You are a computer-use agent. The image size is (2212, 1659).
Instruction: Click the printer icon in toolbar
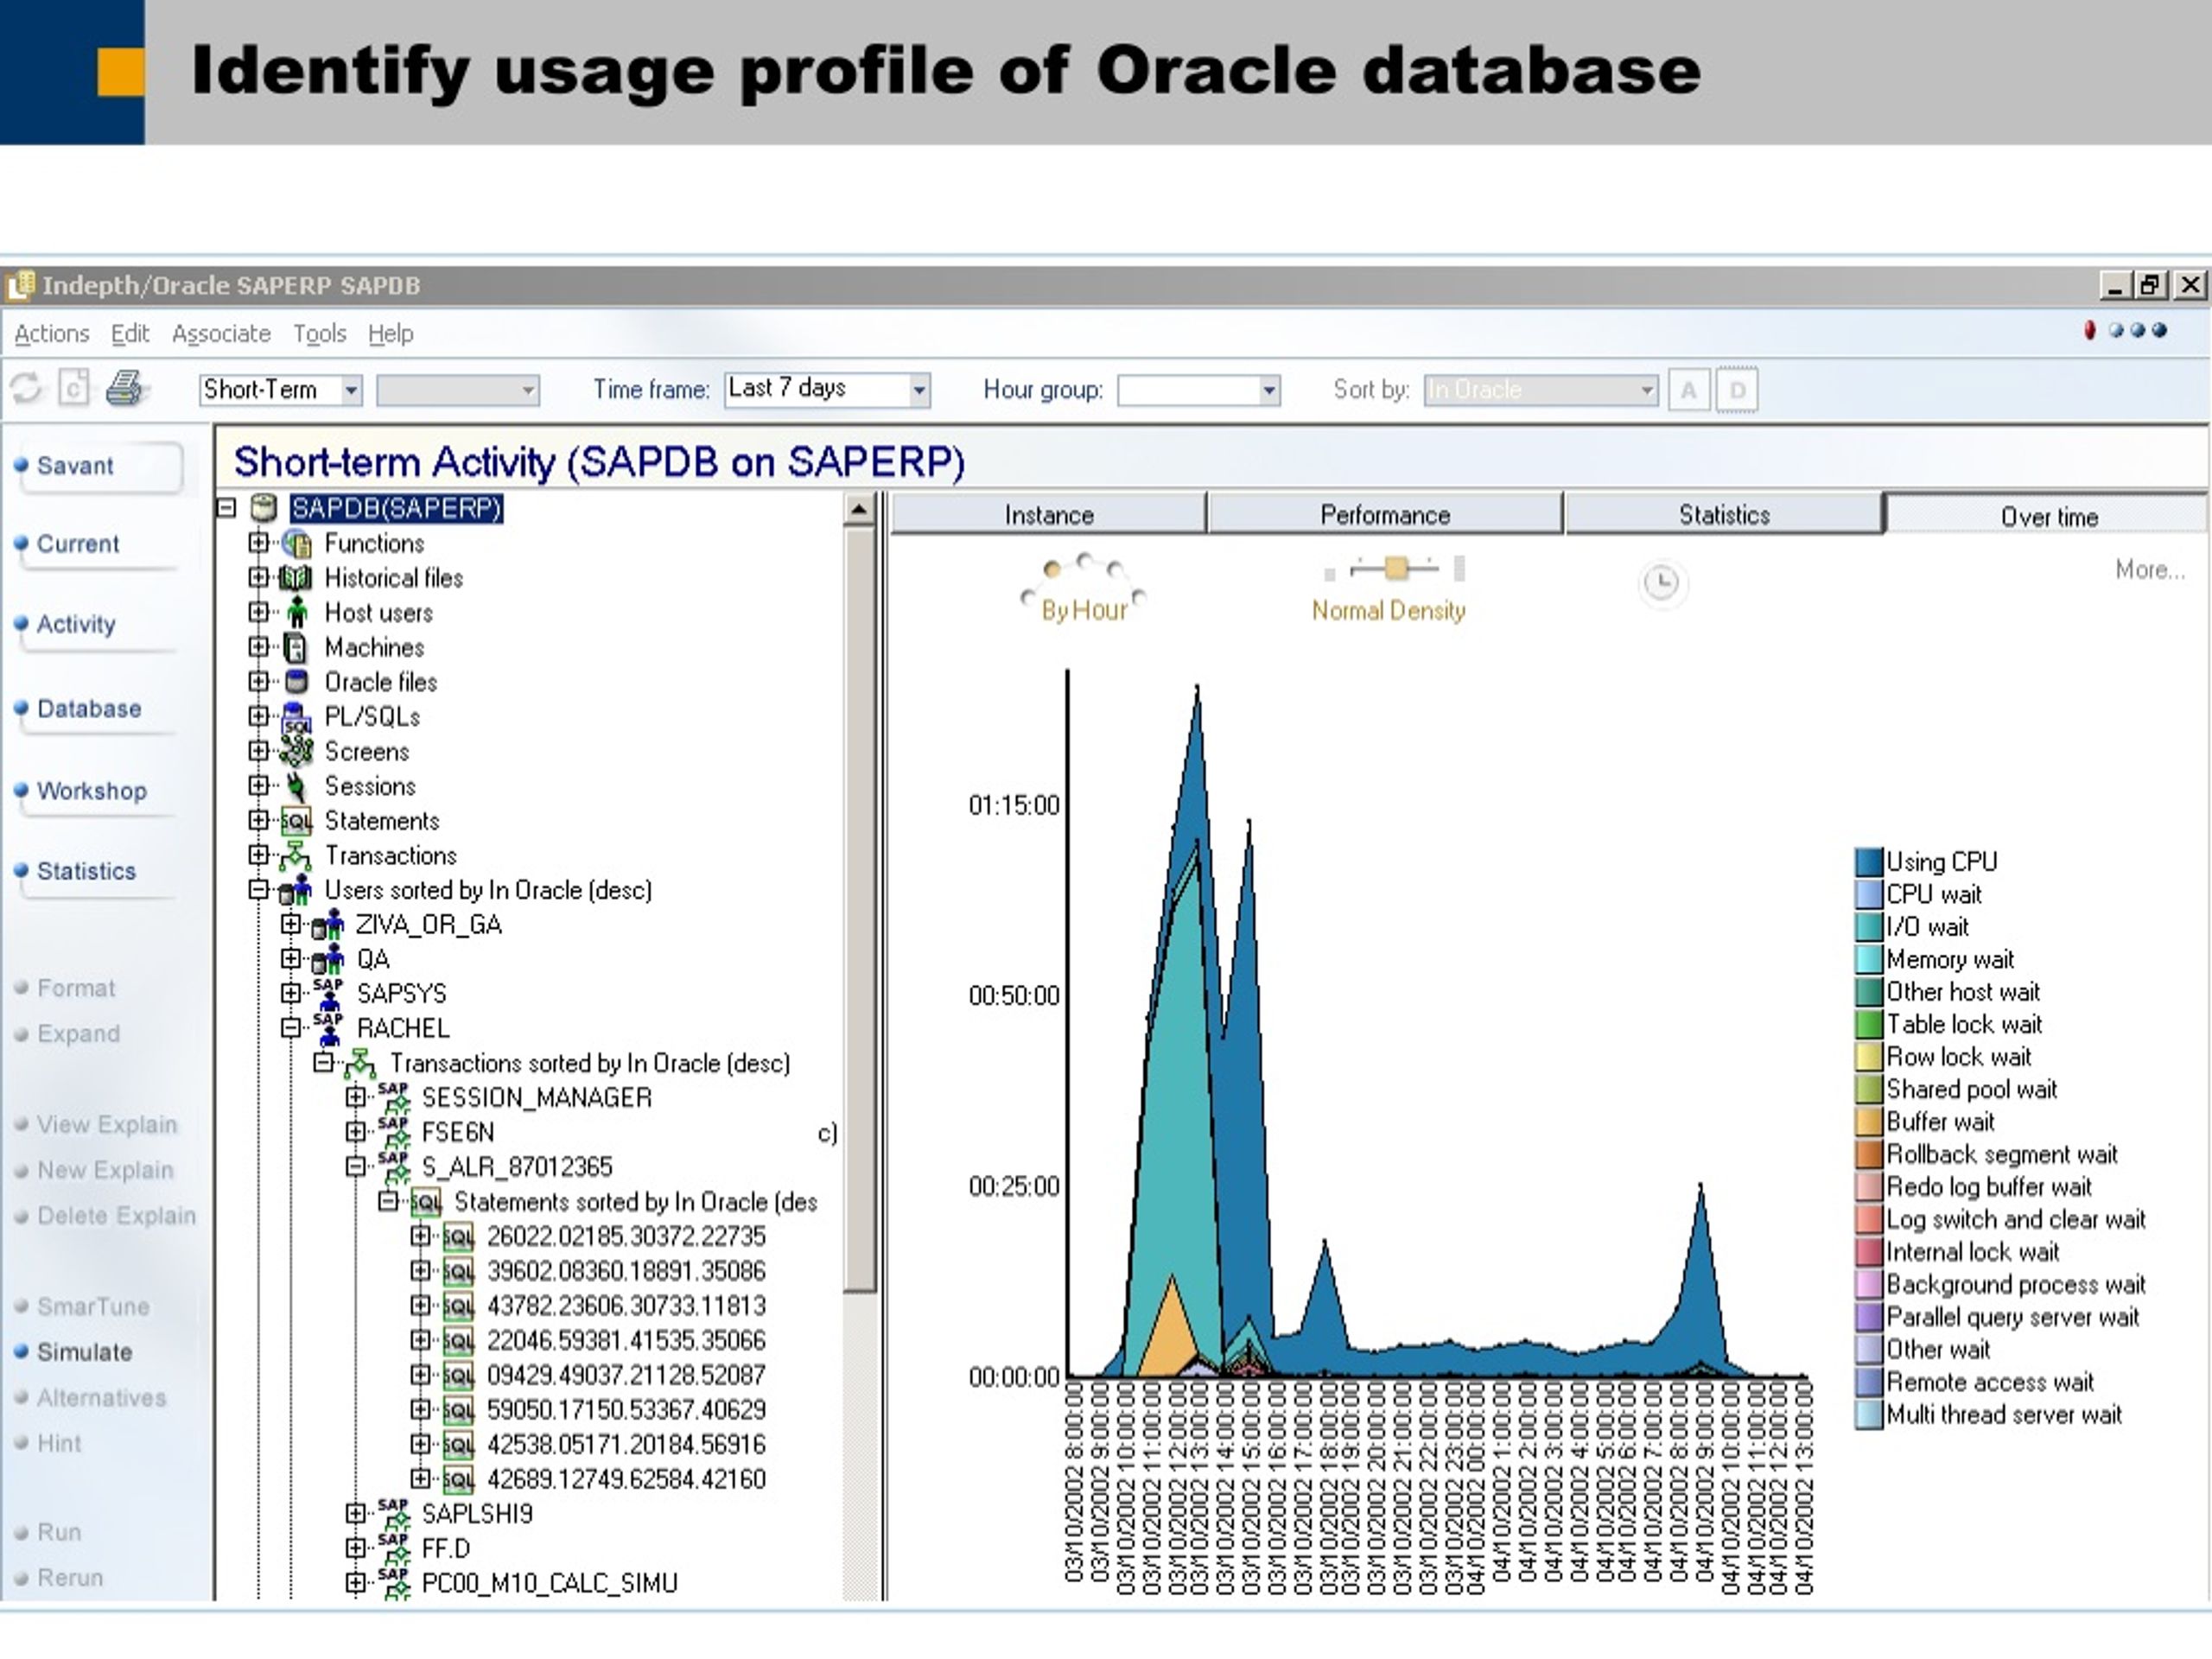(x=127, y=388)
